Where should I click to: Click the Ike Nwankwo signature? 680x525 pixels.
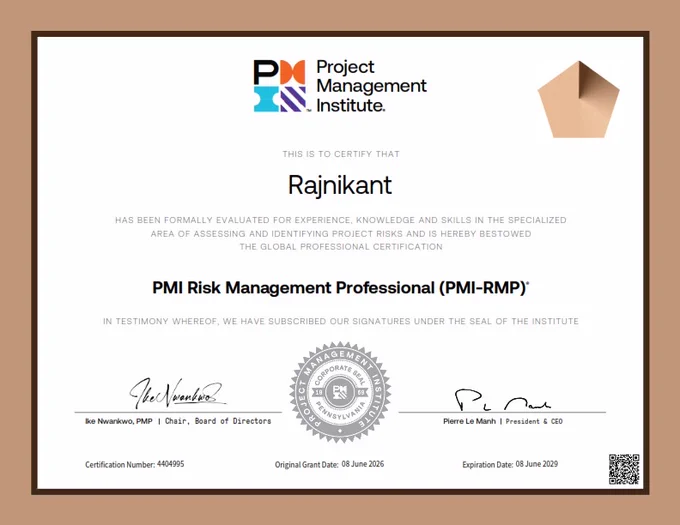177,393
